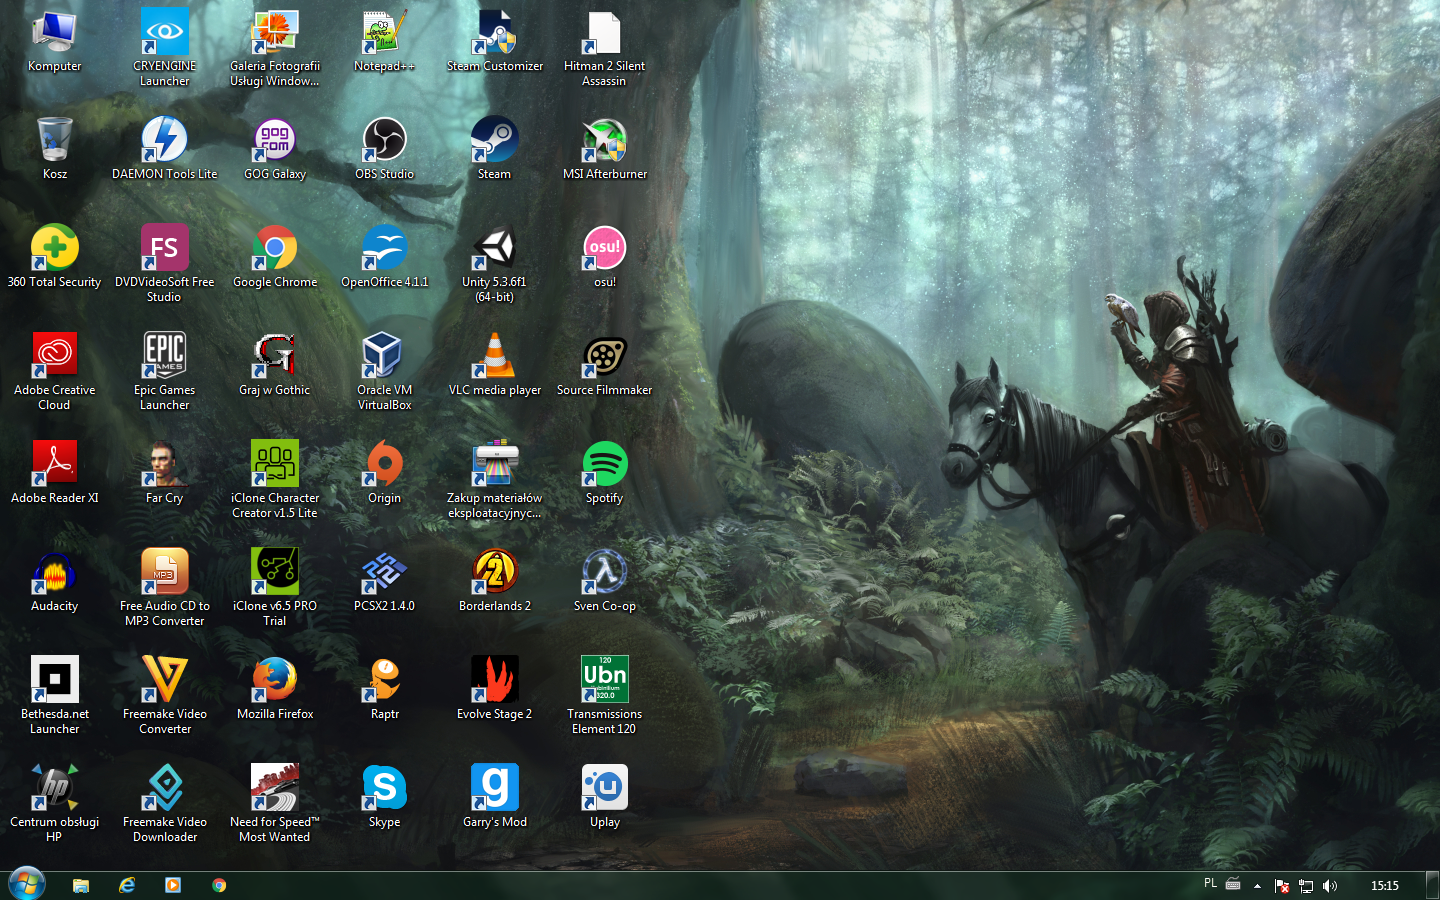Image resolution: width=1440 pixels, height=900 pixels.
Task: Select the Source Filmmaker icon
Action: [x=604, y=364]
